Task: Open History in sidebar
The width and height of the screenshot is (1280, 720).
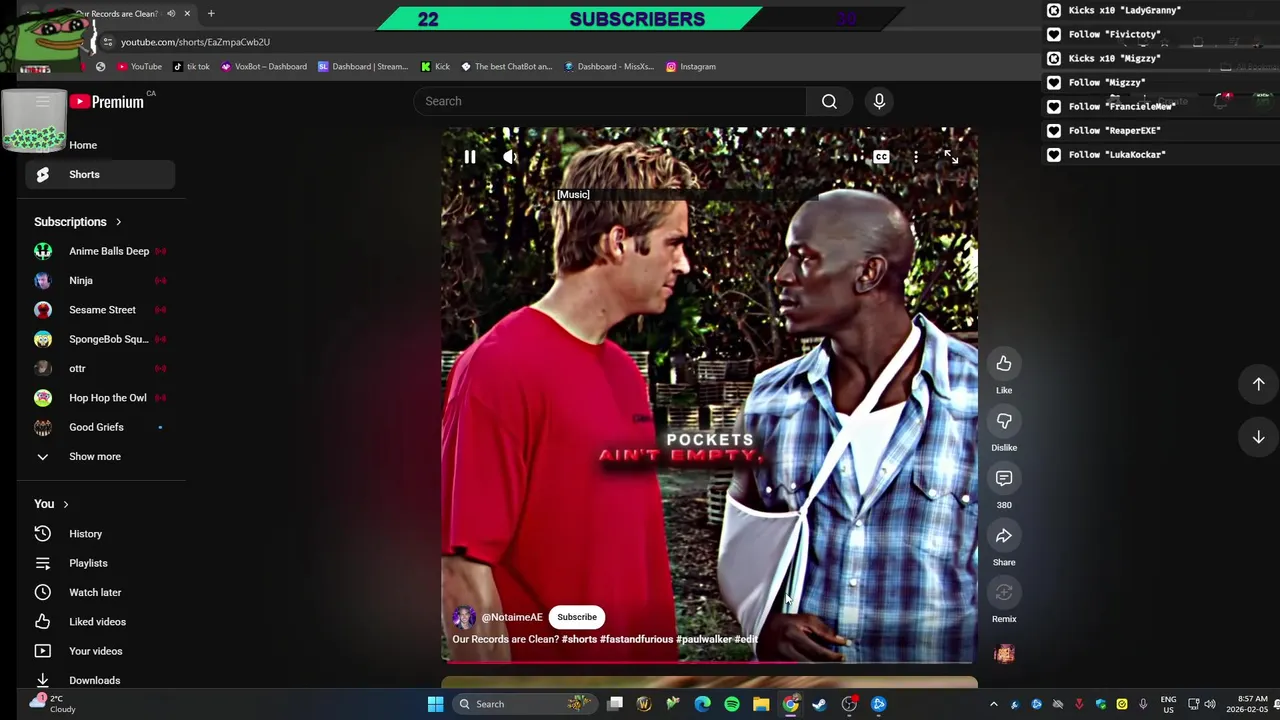Action: (x=100, y=534)
